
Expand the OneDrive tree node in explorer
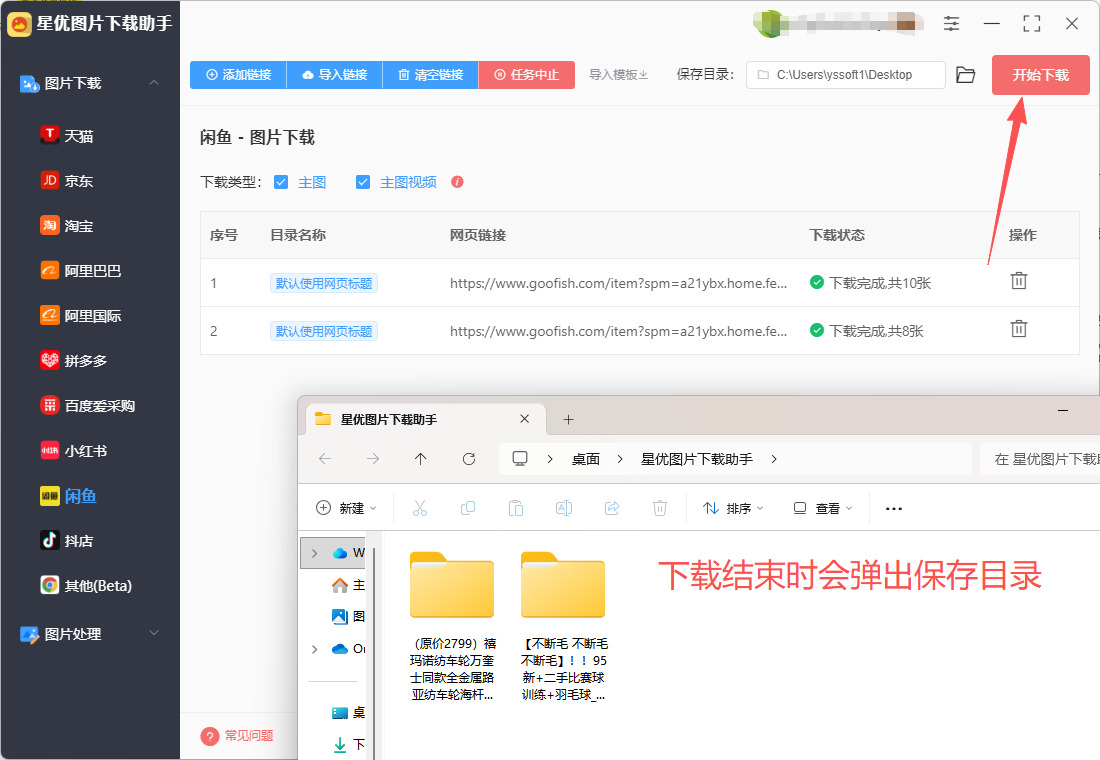pos(314,649)
